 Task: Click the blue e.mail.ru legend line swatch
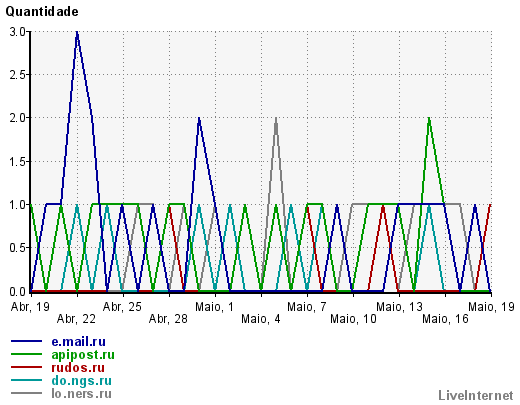27,341
